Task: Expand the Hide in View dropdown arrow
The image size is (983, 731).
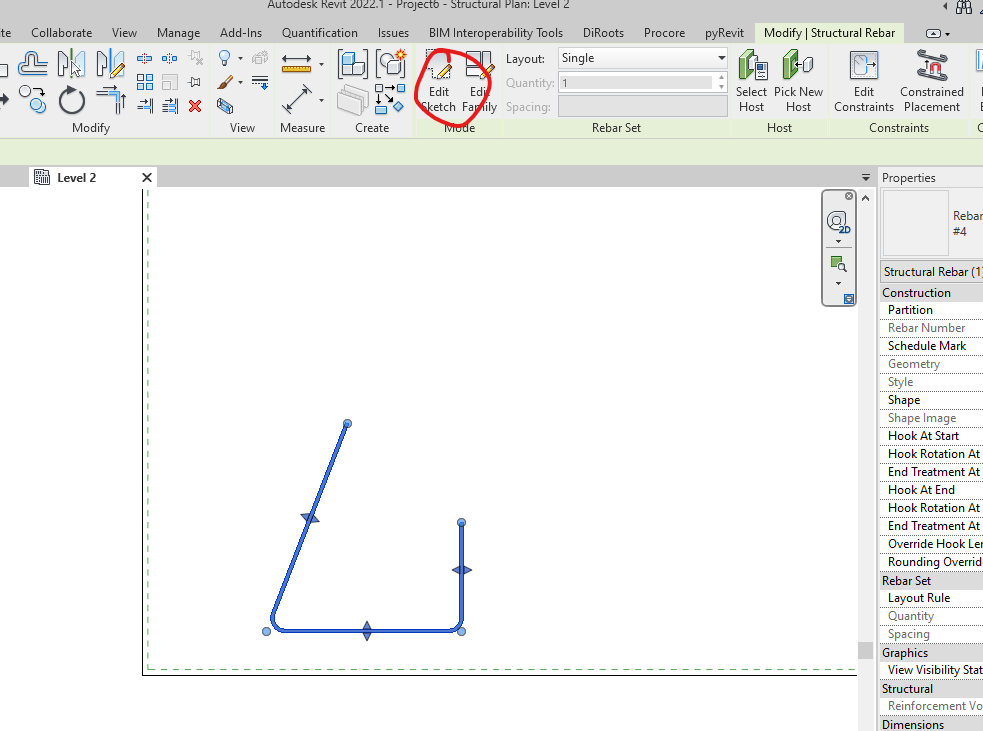Action: (241, 58)
